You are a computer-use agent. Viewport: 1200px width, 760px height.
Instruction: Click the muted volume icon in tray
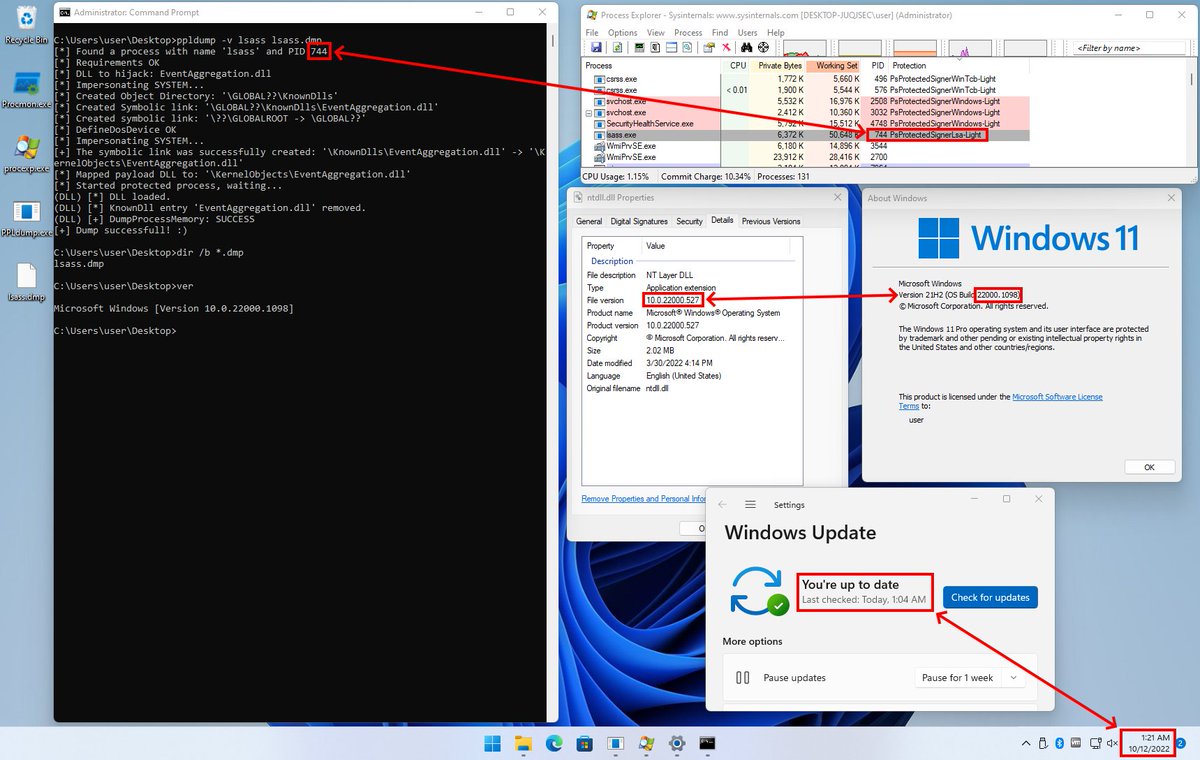pyautogui.click(x=1112, y=743)
